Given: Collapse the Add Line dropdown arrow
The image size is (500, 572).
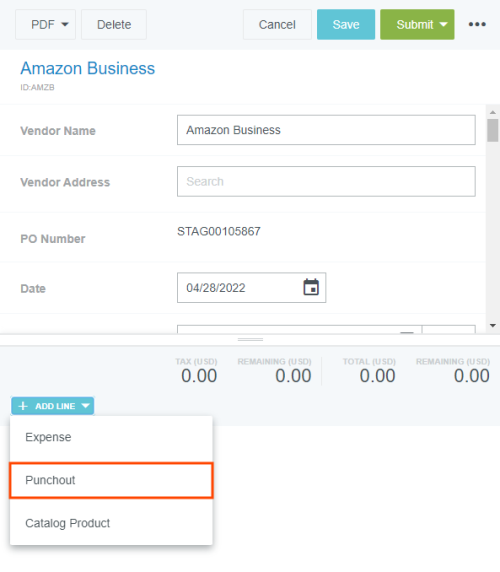Looking at the screenshot, I should [x=86, y=406].
